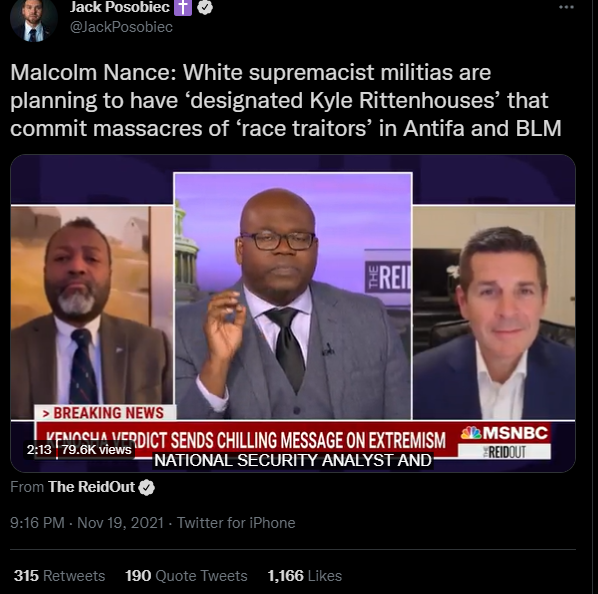The height and width of the screenshot is (594, 598).
Task: View the 315 Retweets list
Action: [x=59, y=576]
